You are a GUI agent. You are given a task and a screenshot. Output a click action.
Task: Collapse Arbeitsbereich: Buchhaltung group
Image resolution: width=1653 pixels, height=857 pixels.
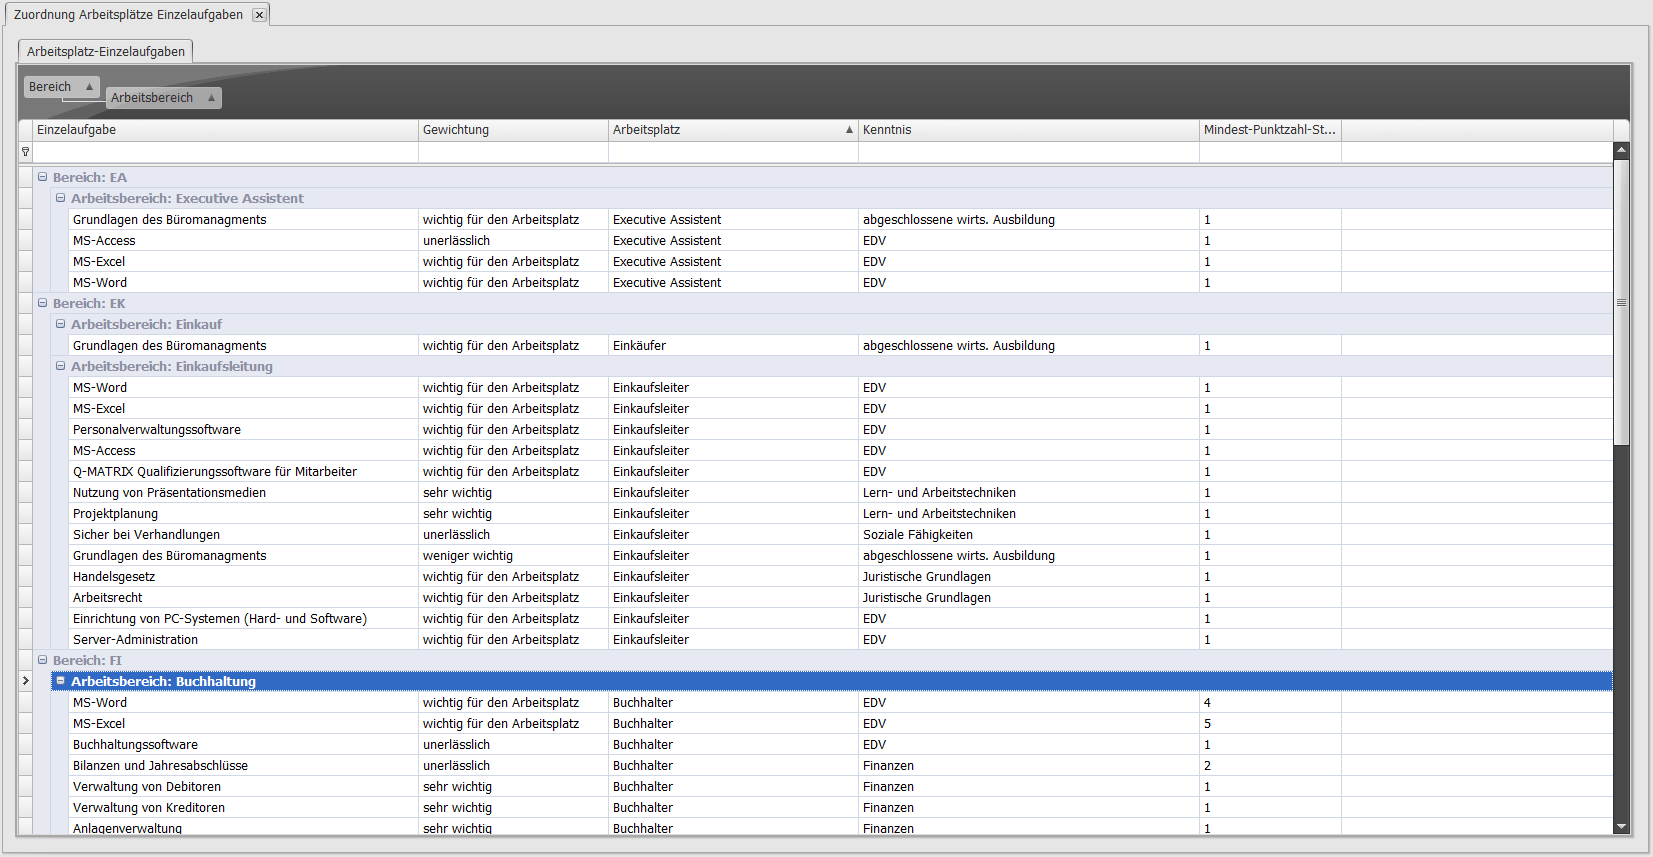61,681
